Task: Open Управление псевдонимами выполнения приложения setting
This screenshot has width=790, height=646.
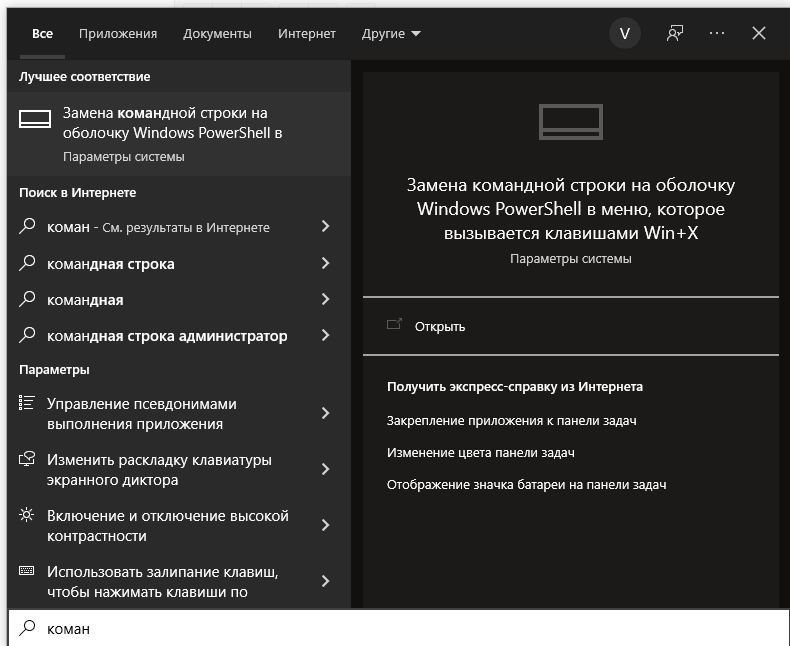Action: coord(142,414)
